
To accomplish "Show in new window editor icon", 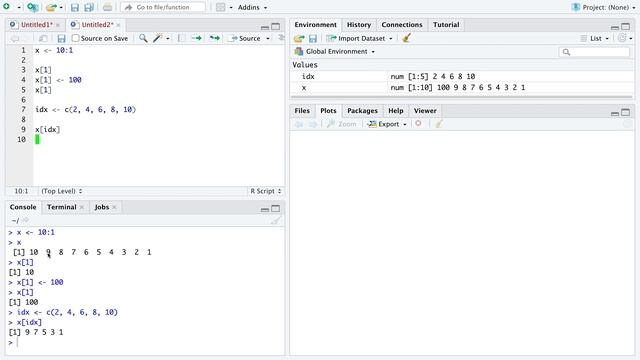I will pos(43,38).
